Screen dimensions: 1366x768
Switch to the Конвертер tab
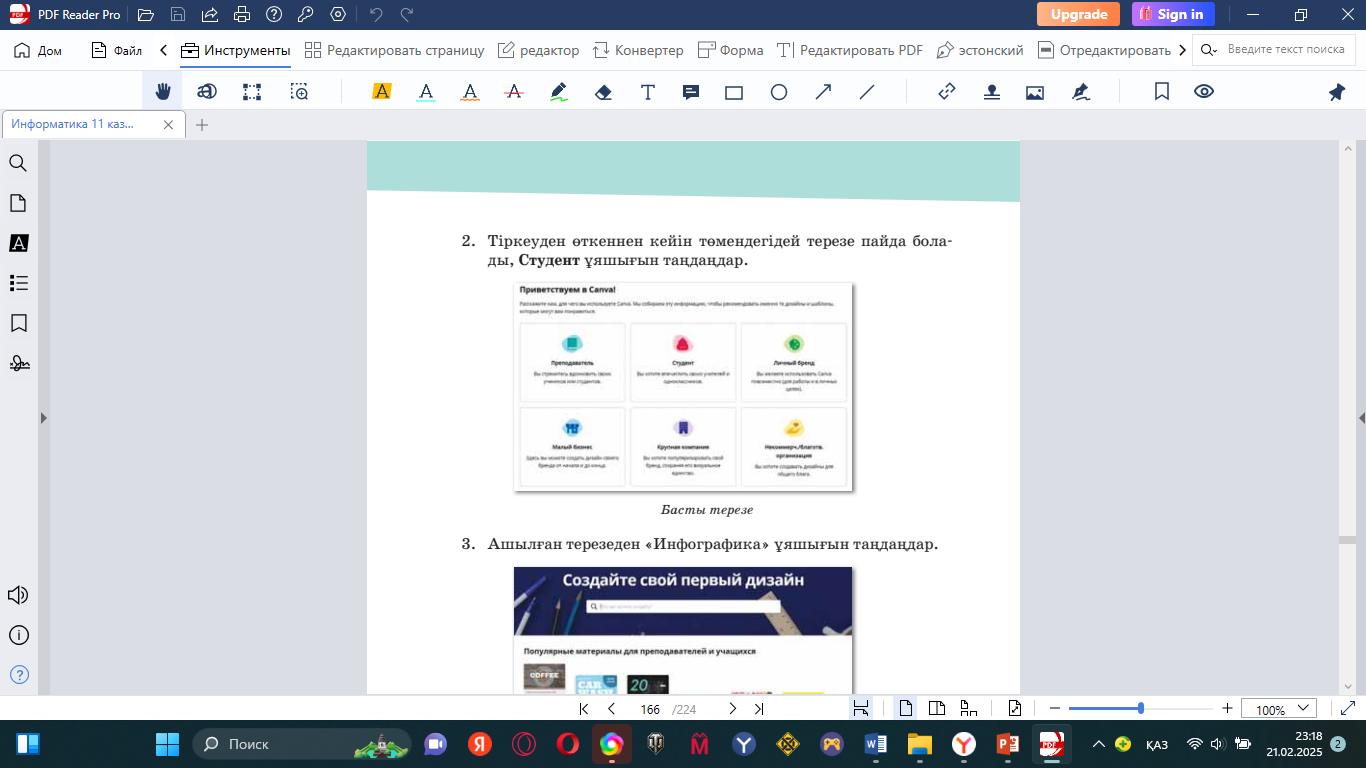(x=638, y=50)
